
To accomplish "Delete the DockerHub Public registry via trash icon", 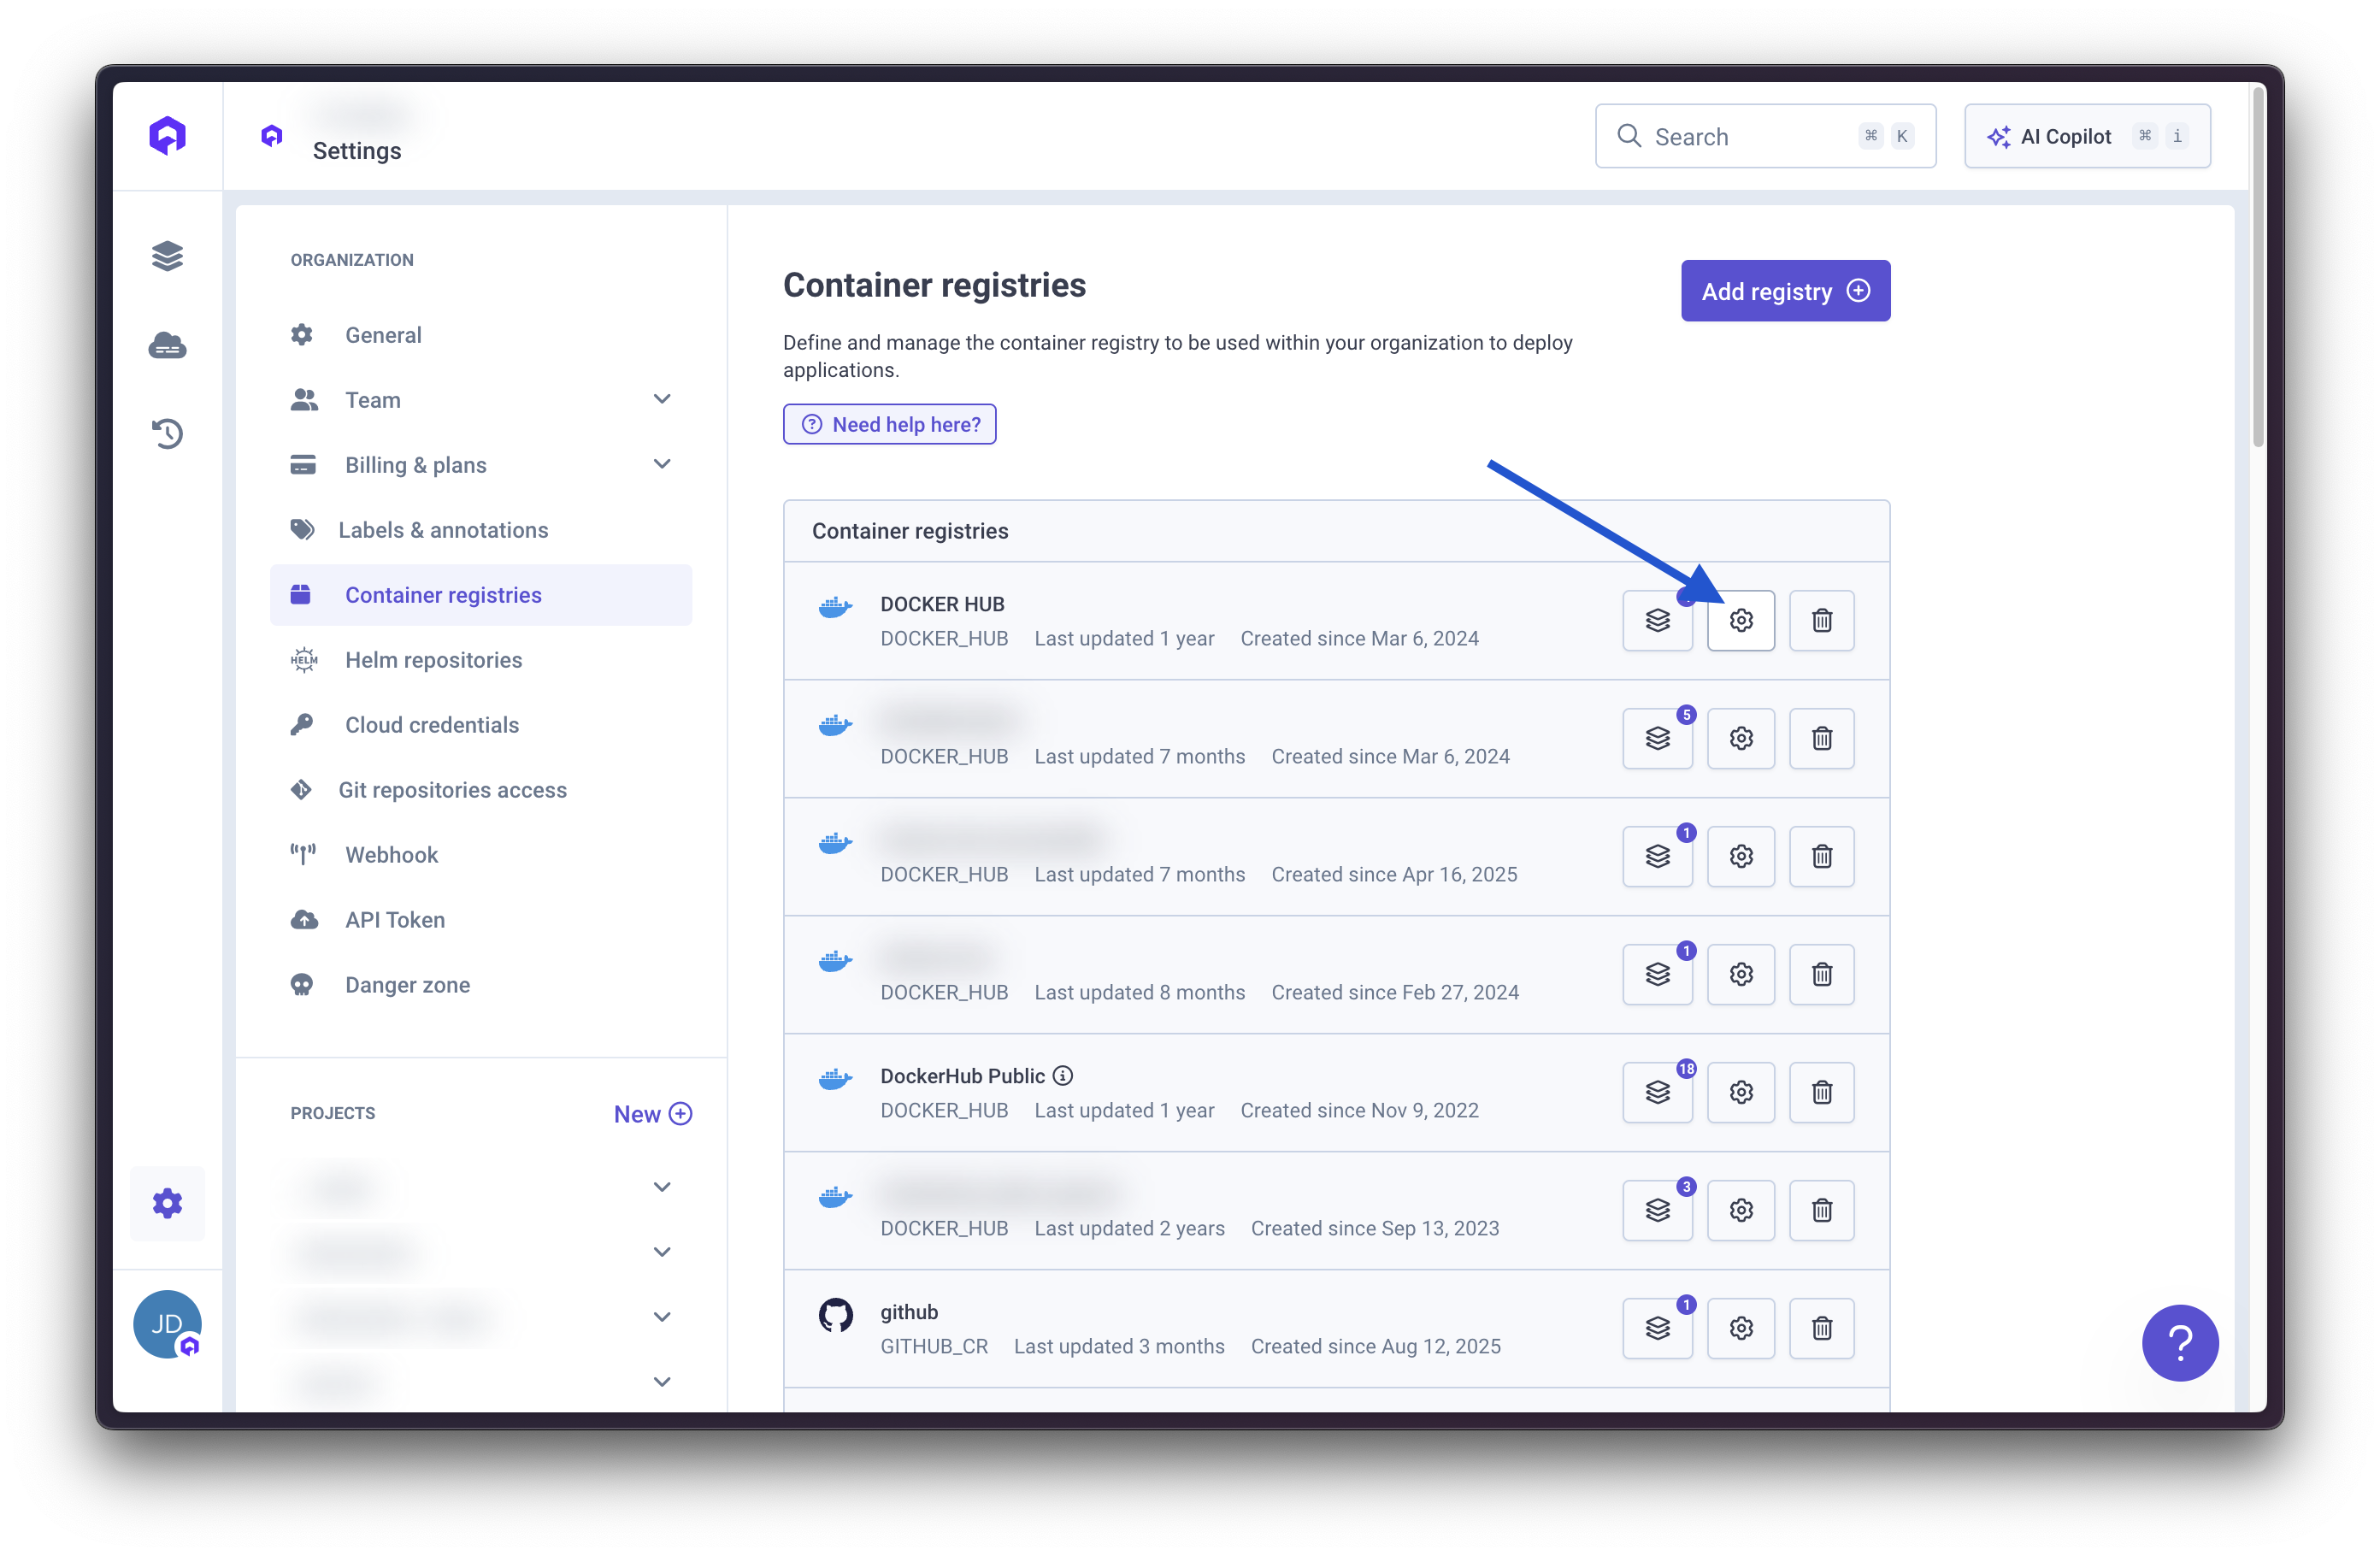I will tap(1821, 1092).
